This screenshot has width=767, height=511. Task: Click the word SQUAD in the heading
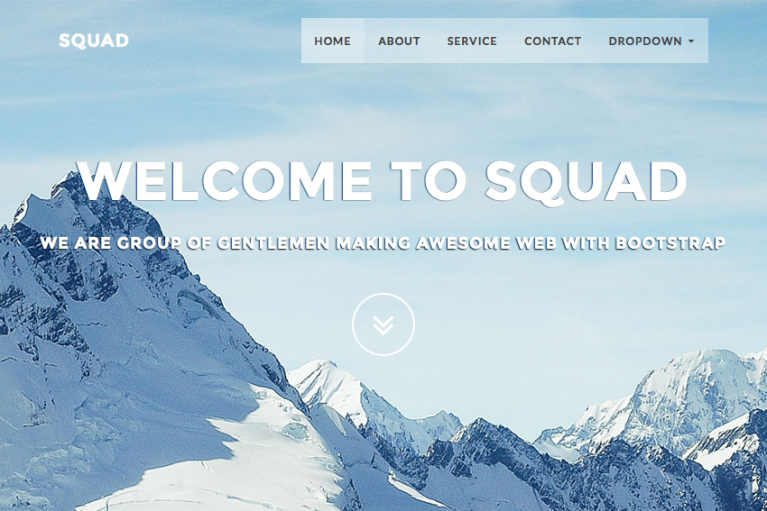coord(586,180)
